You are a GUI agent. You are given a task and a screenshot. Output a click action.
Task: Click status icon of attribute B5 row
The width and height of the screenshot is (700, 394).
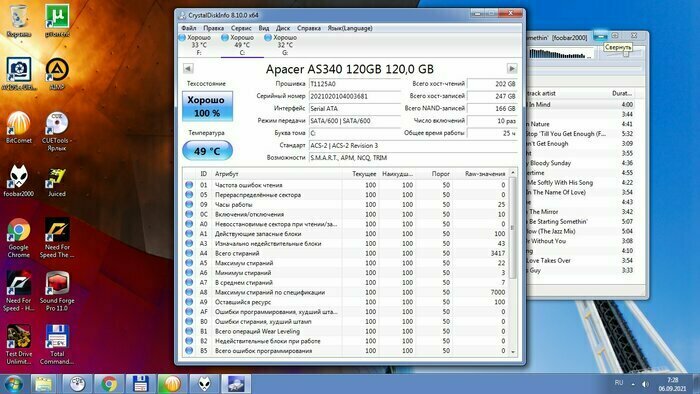[x=189, y=351]
